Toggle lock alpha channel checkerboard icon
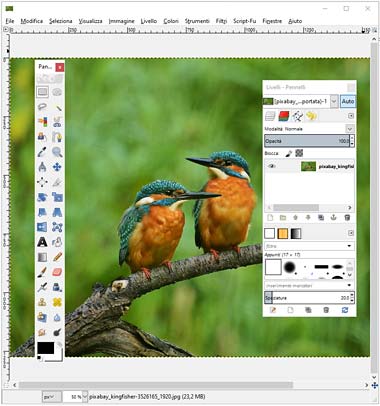The image size is (380, 406). coord(299,153)
